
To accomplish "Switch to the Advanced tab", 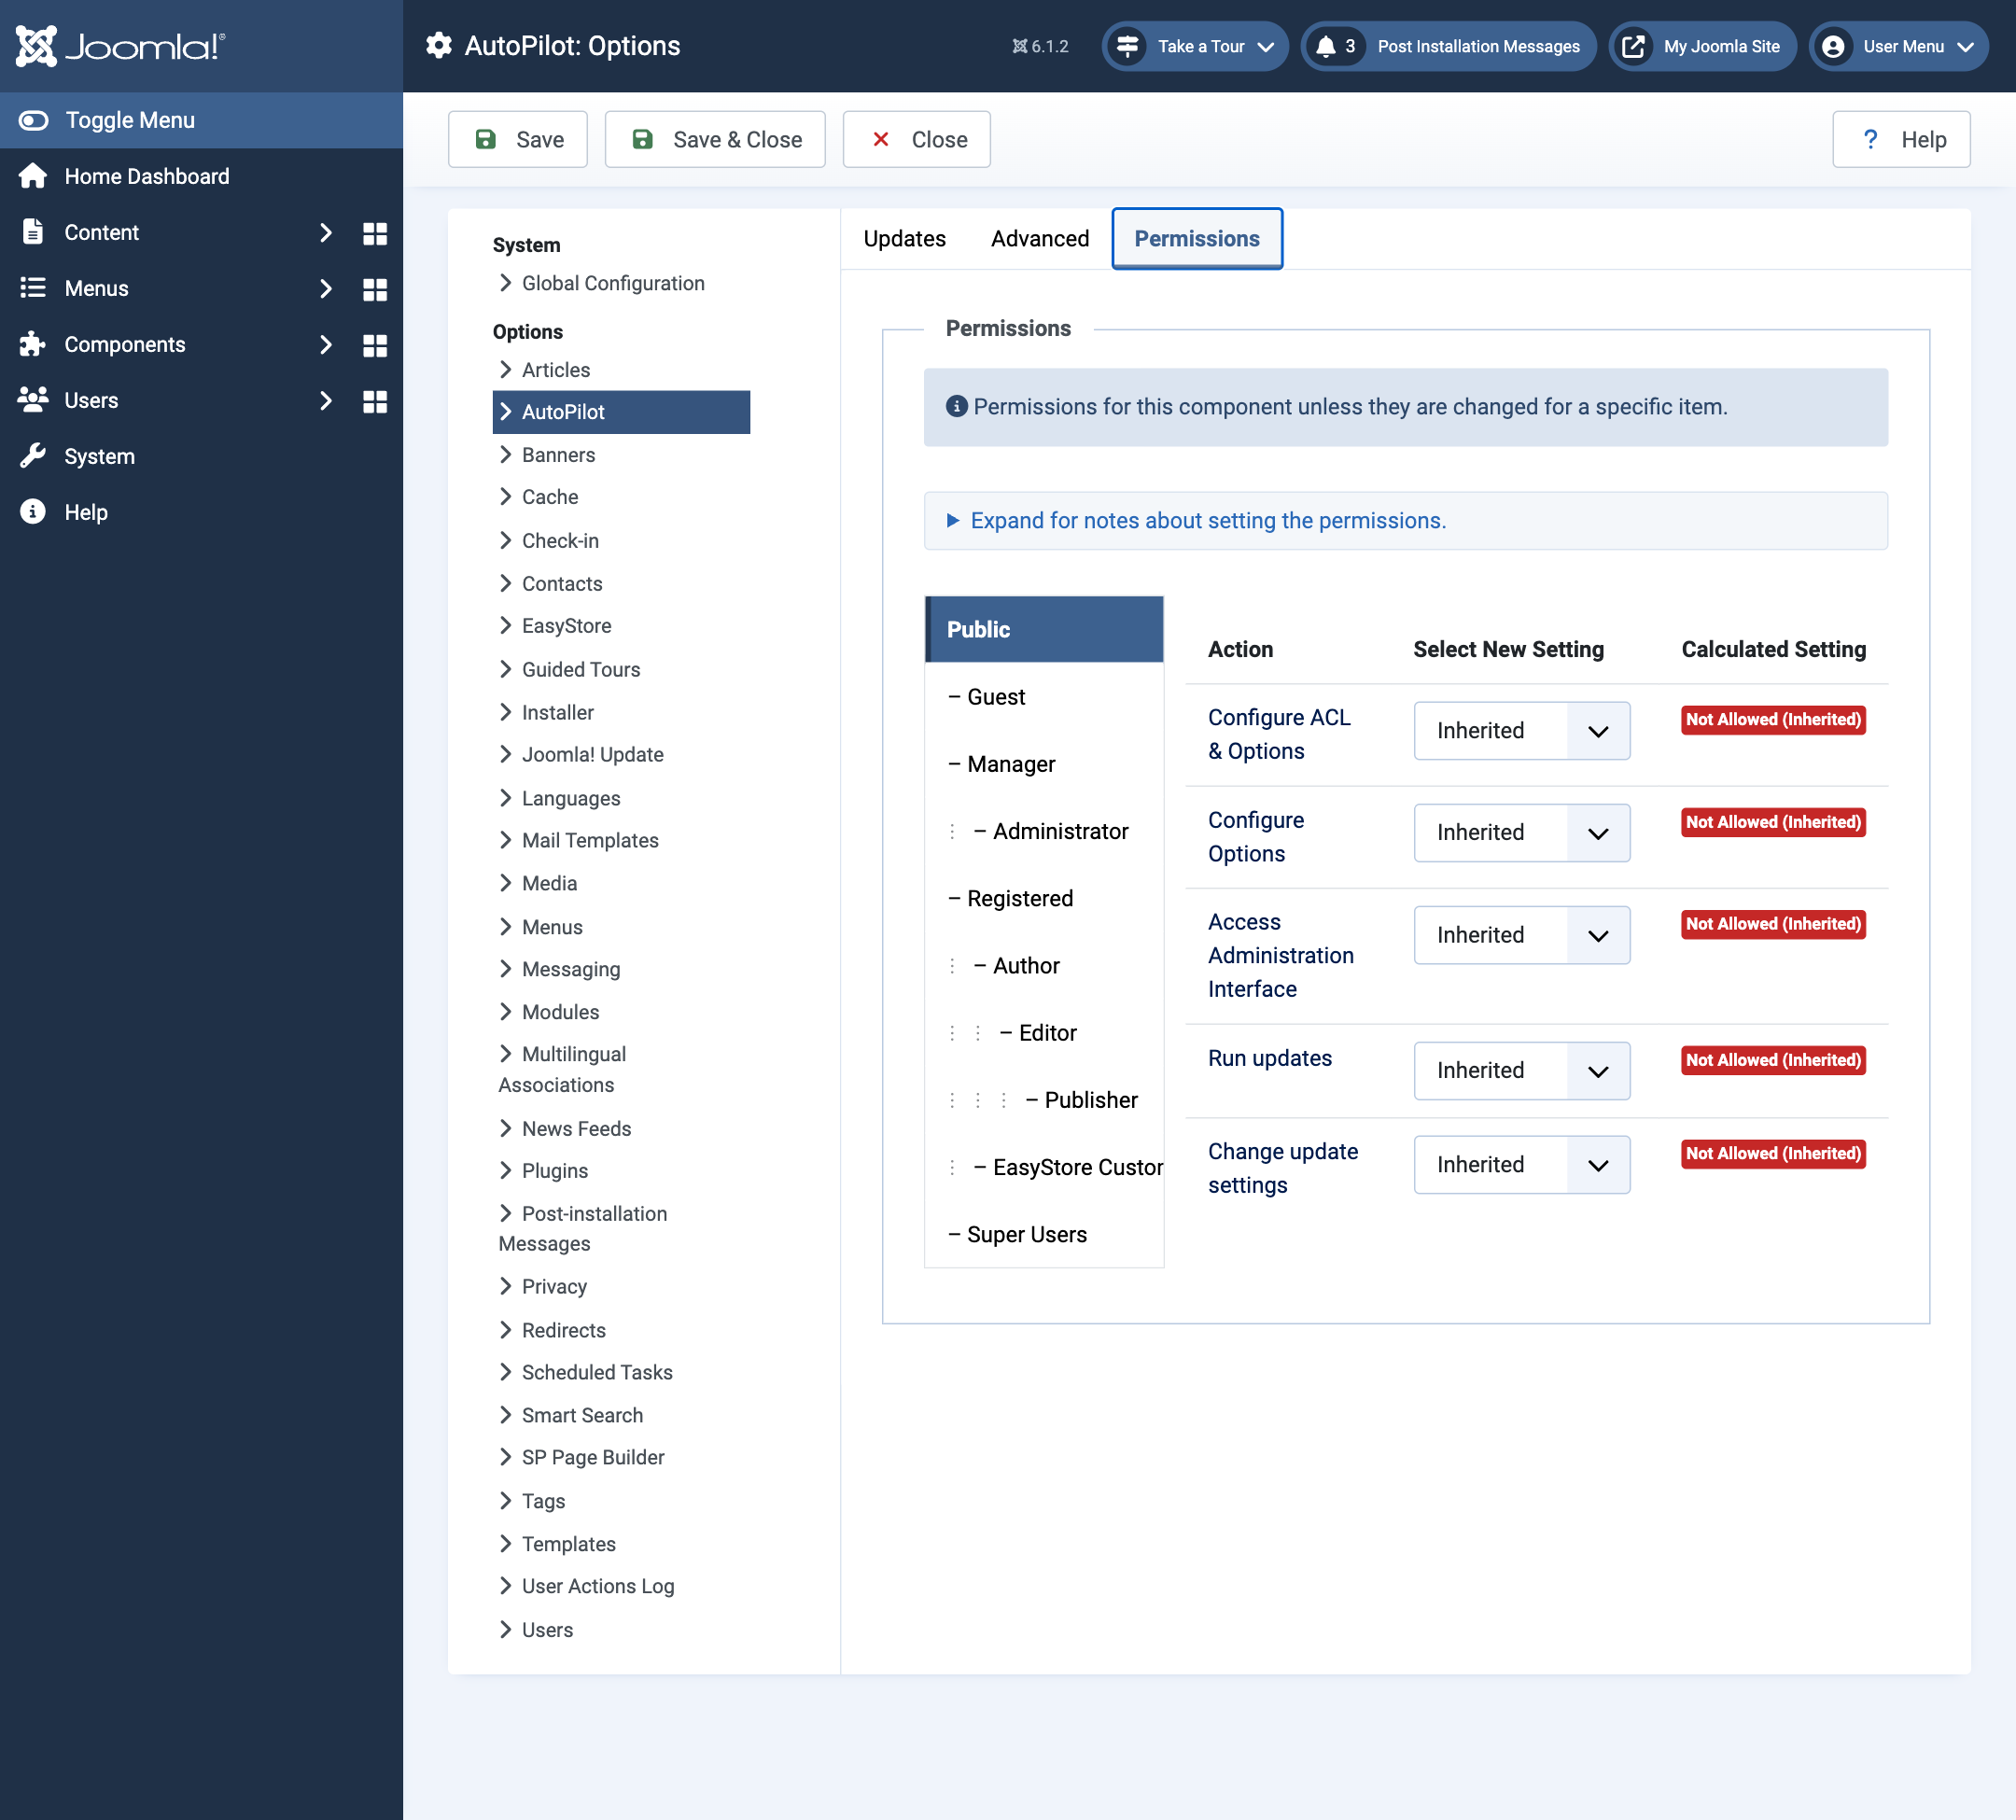I will [1040, 239].
